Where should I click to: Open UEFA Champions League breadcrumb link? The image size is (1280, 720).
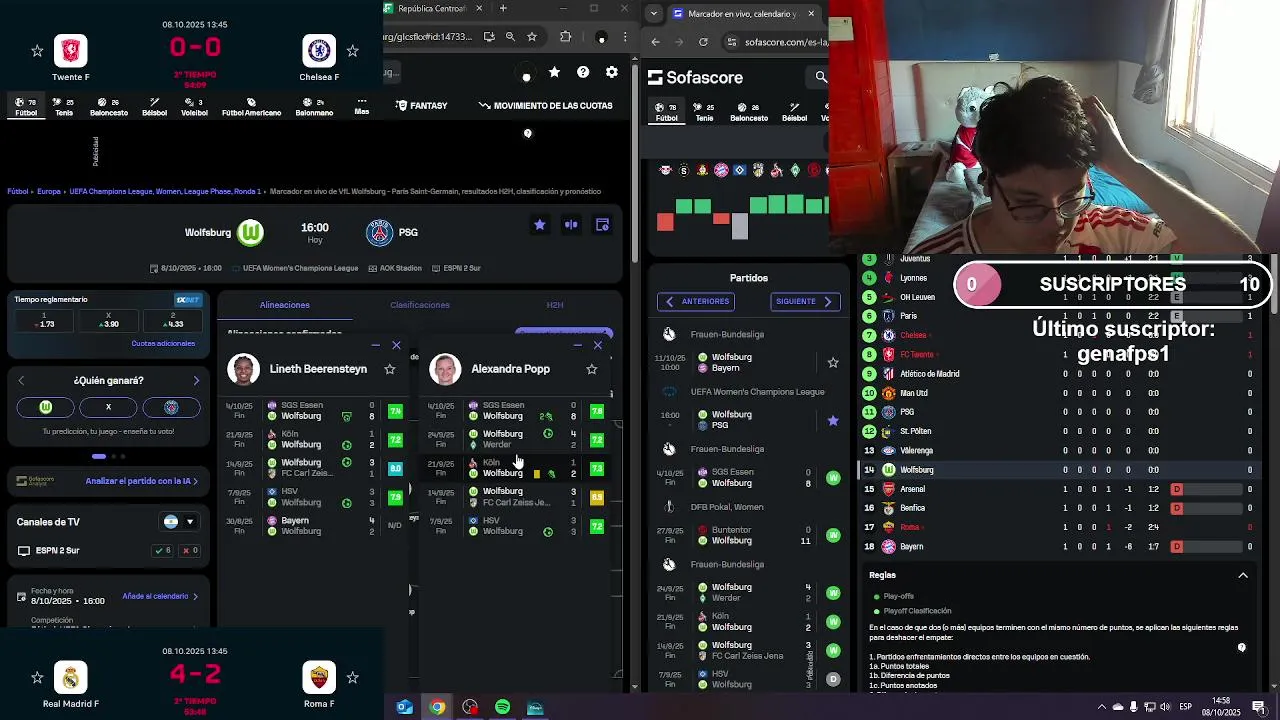pos(163,191)
